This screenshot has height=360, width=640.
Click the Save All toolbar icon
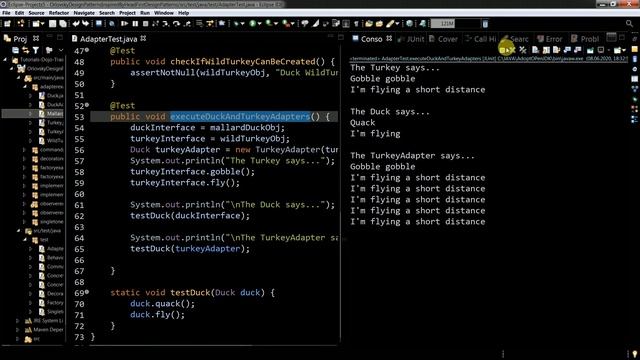pos(63,24)
